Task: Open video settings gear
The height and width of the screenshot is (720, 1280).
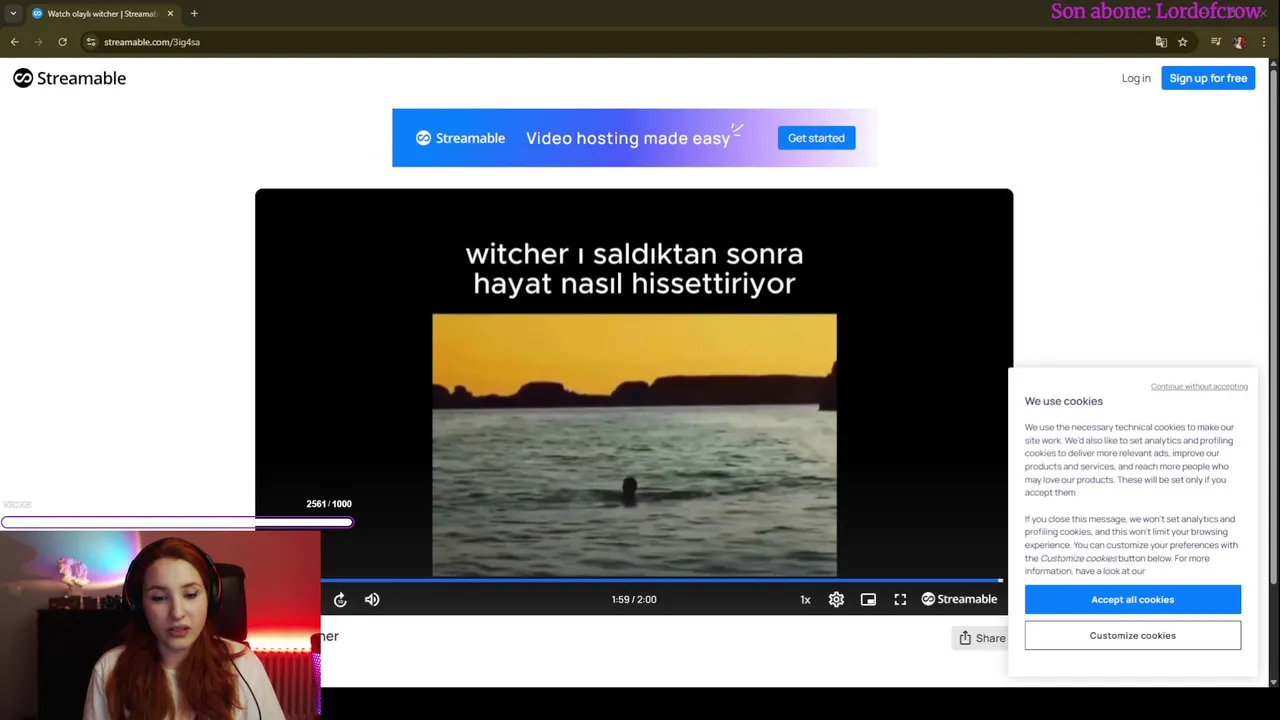Action: pos(836,599)
